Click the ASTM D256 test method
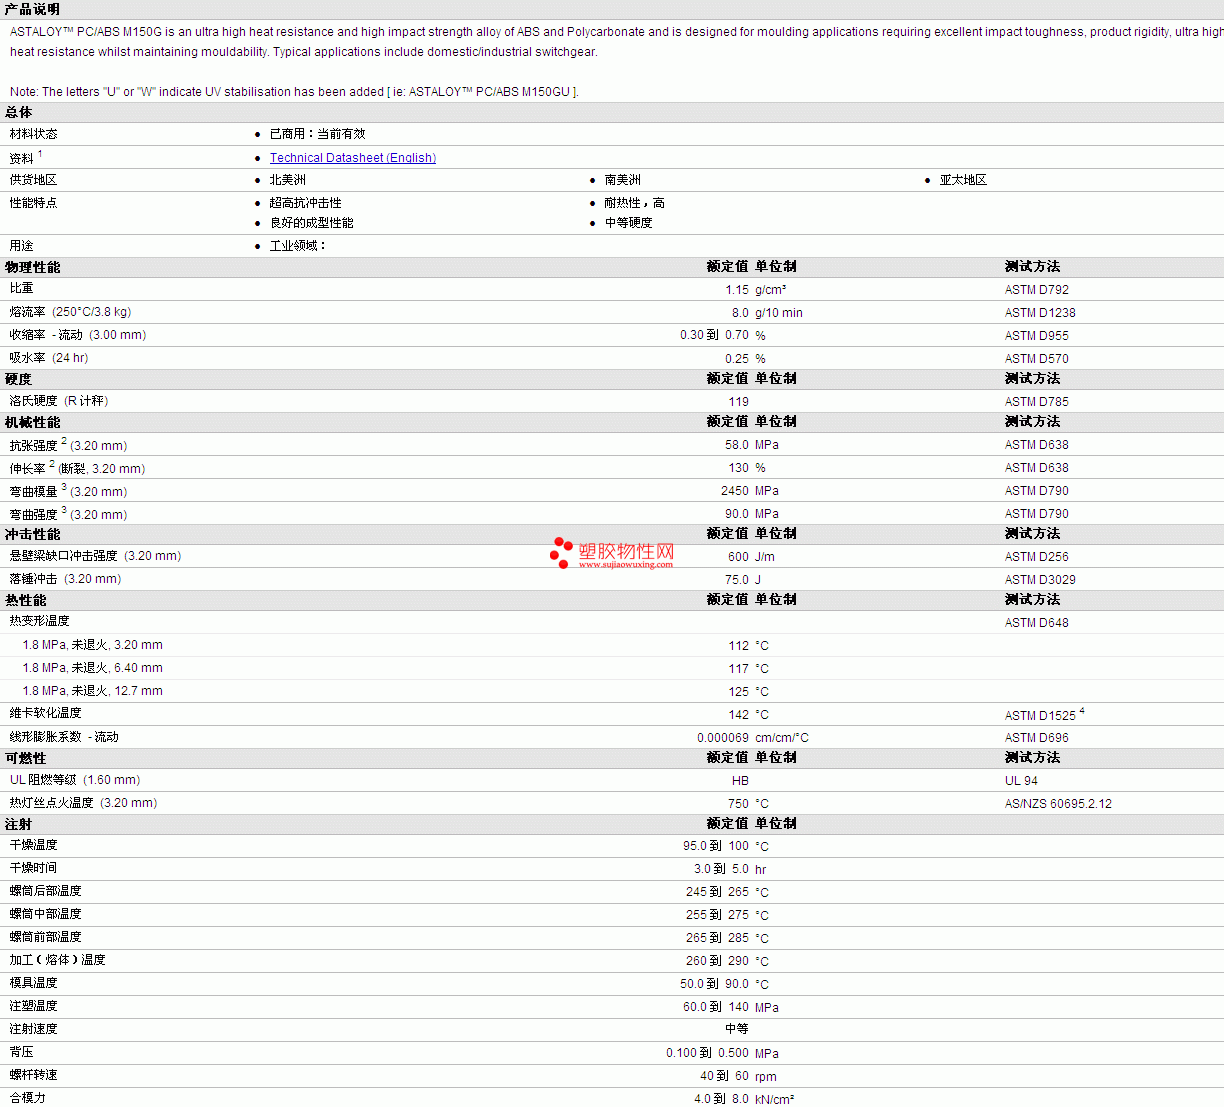This screenshot has height=1107, width=1224. pos(1037,557)
